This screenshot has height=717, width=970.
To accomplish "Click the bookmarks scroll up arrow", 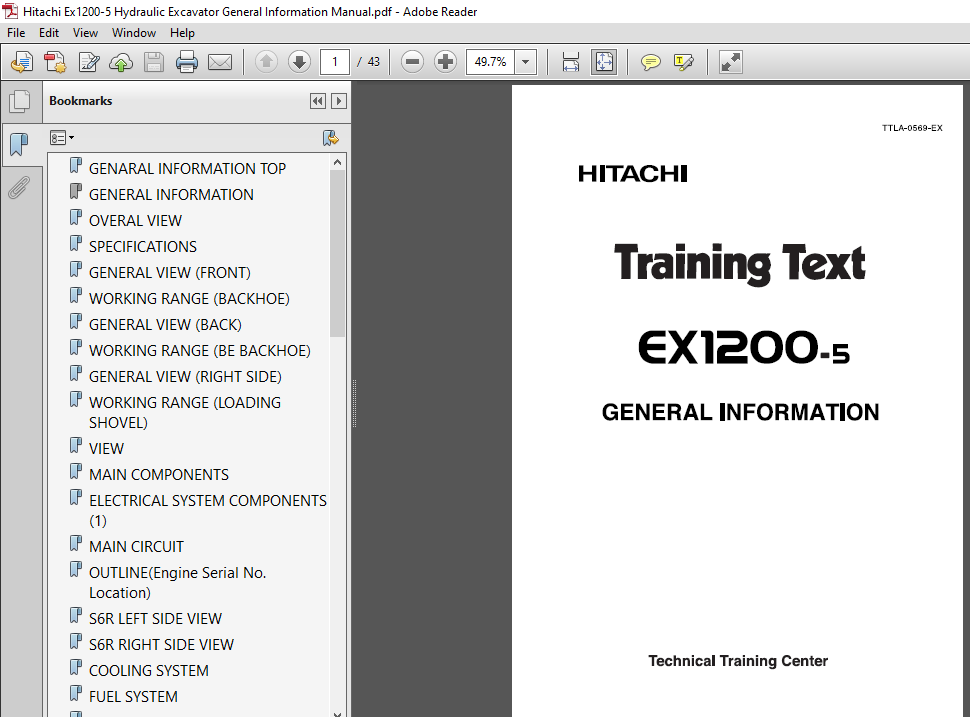I will (337, 162).
